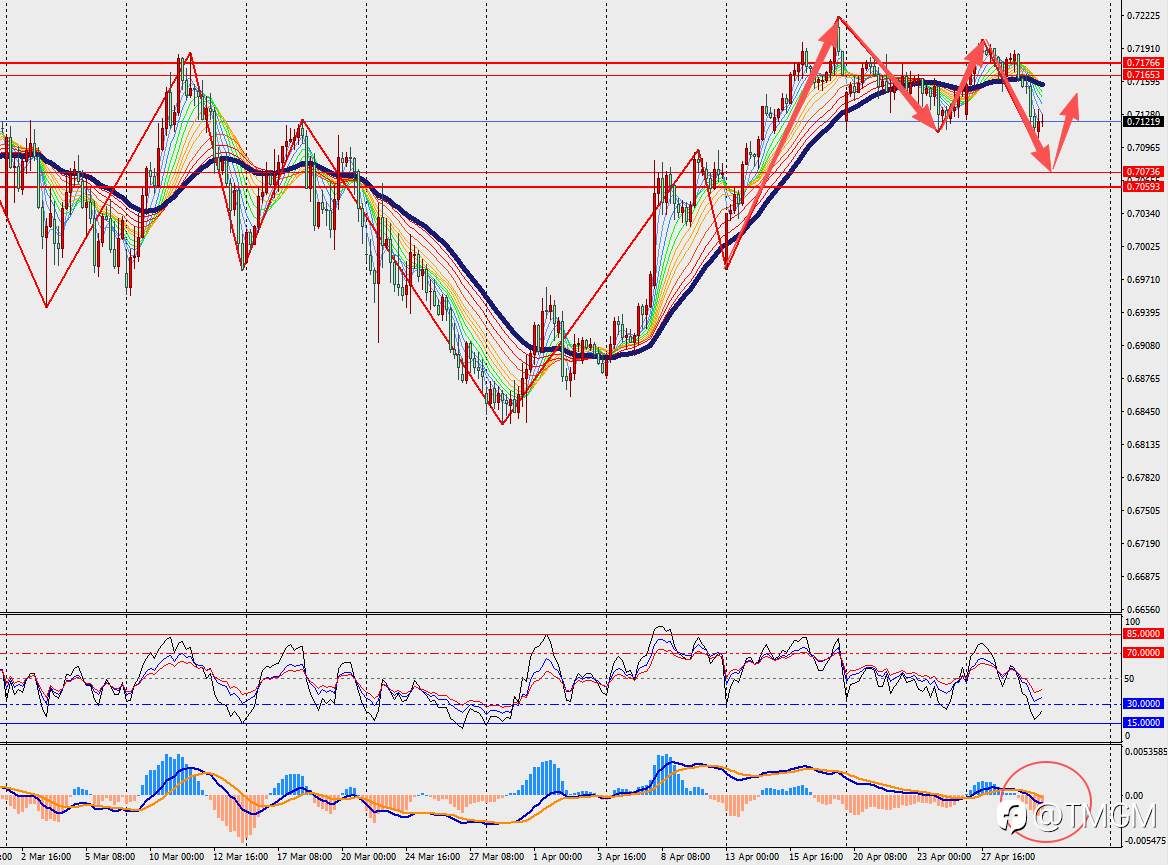Click the 0.69395 price axis label
1169x865 pixels.
coord(1143,312)
